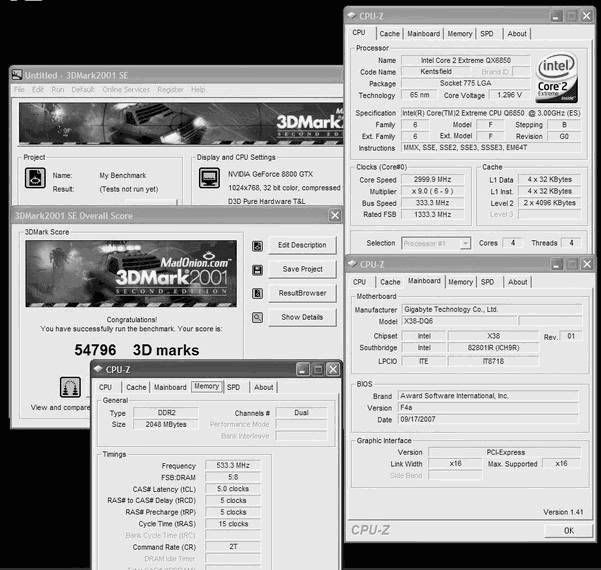Click the Show Details button
Image resolution: width=601 pixels, height=570 pixels.
[302, 317]
